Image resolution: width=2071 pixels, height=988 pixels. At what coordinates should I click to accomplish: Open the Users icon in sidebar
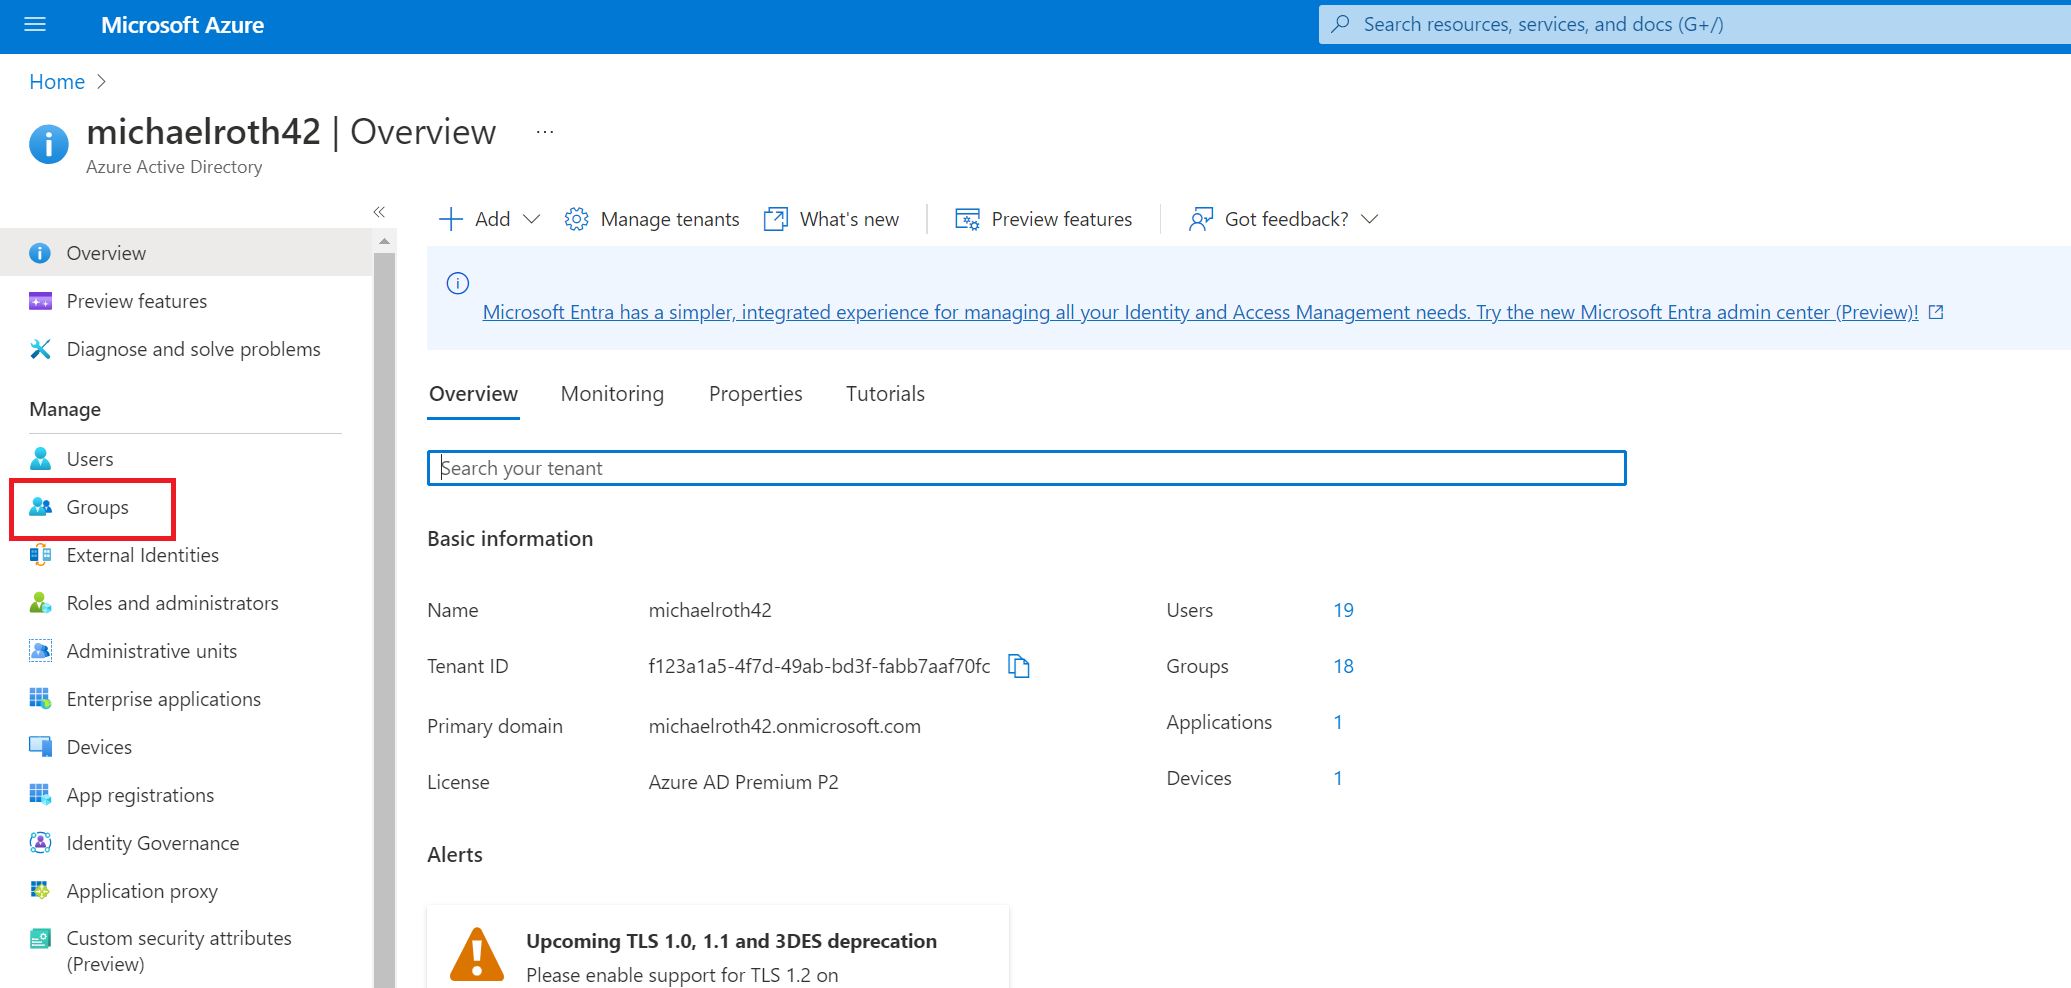(x=40, y=459)
